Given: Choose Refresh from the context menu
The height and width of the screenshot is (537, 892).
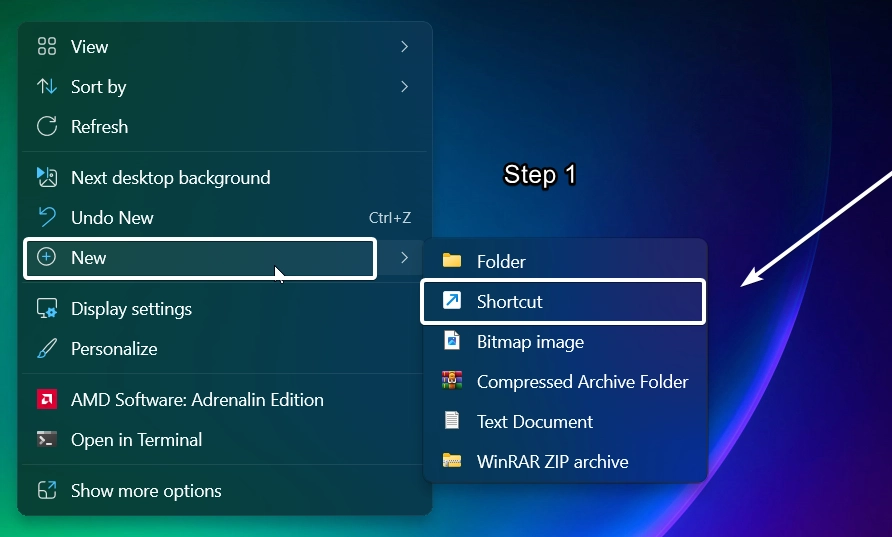Looking at the screenshot, I should coord(225,126).
